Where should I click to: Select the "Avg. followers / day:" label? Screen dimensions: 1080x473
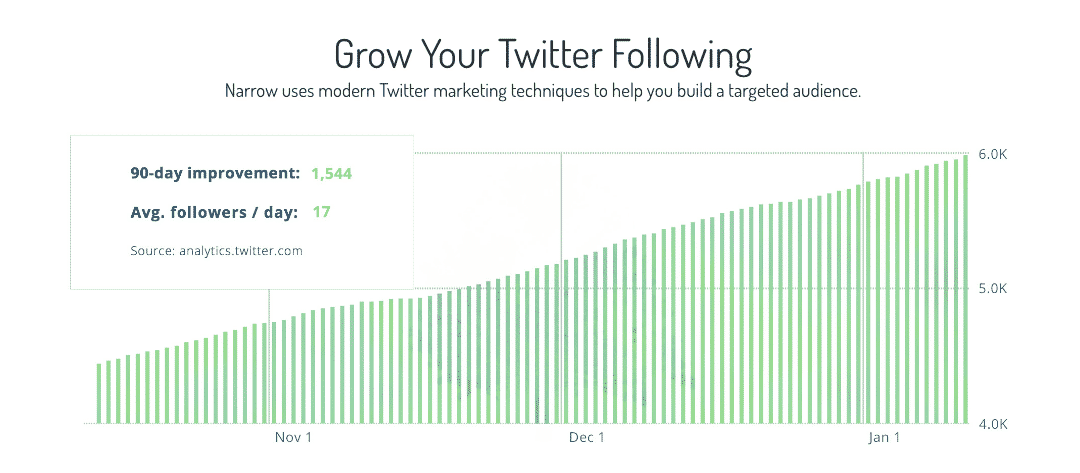point(214,212)
